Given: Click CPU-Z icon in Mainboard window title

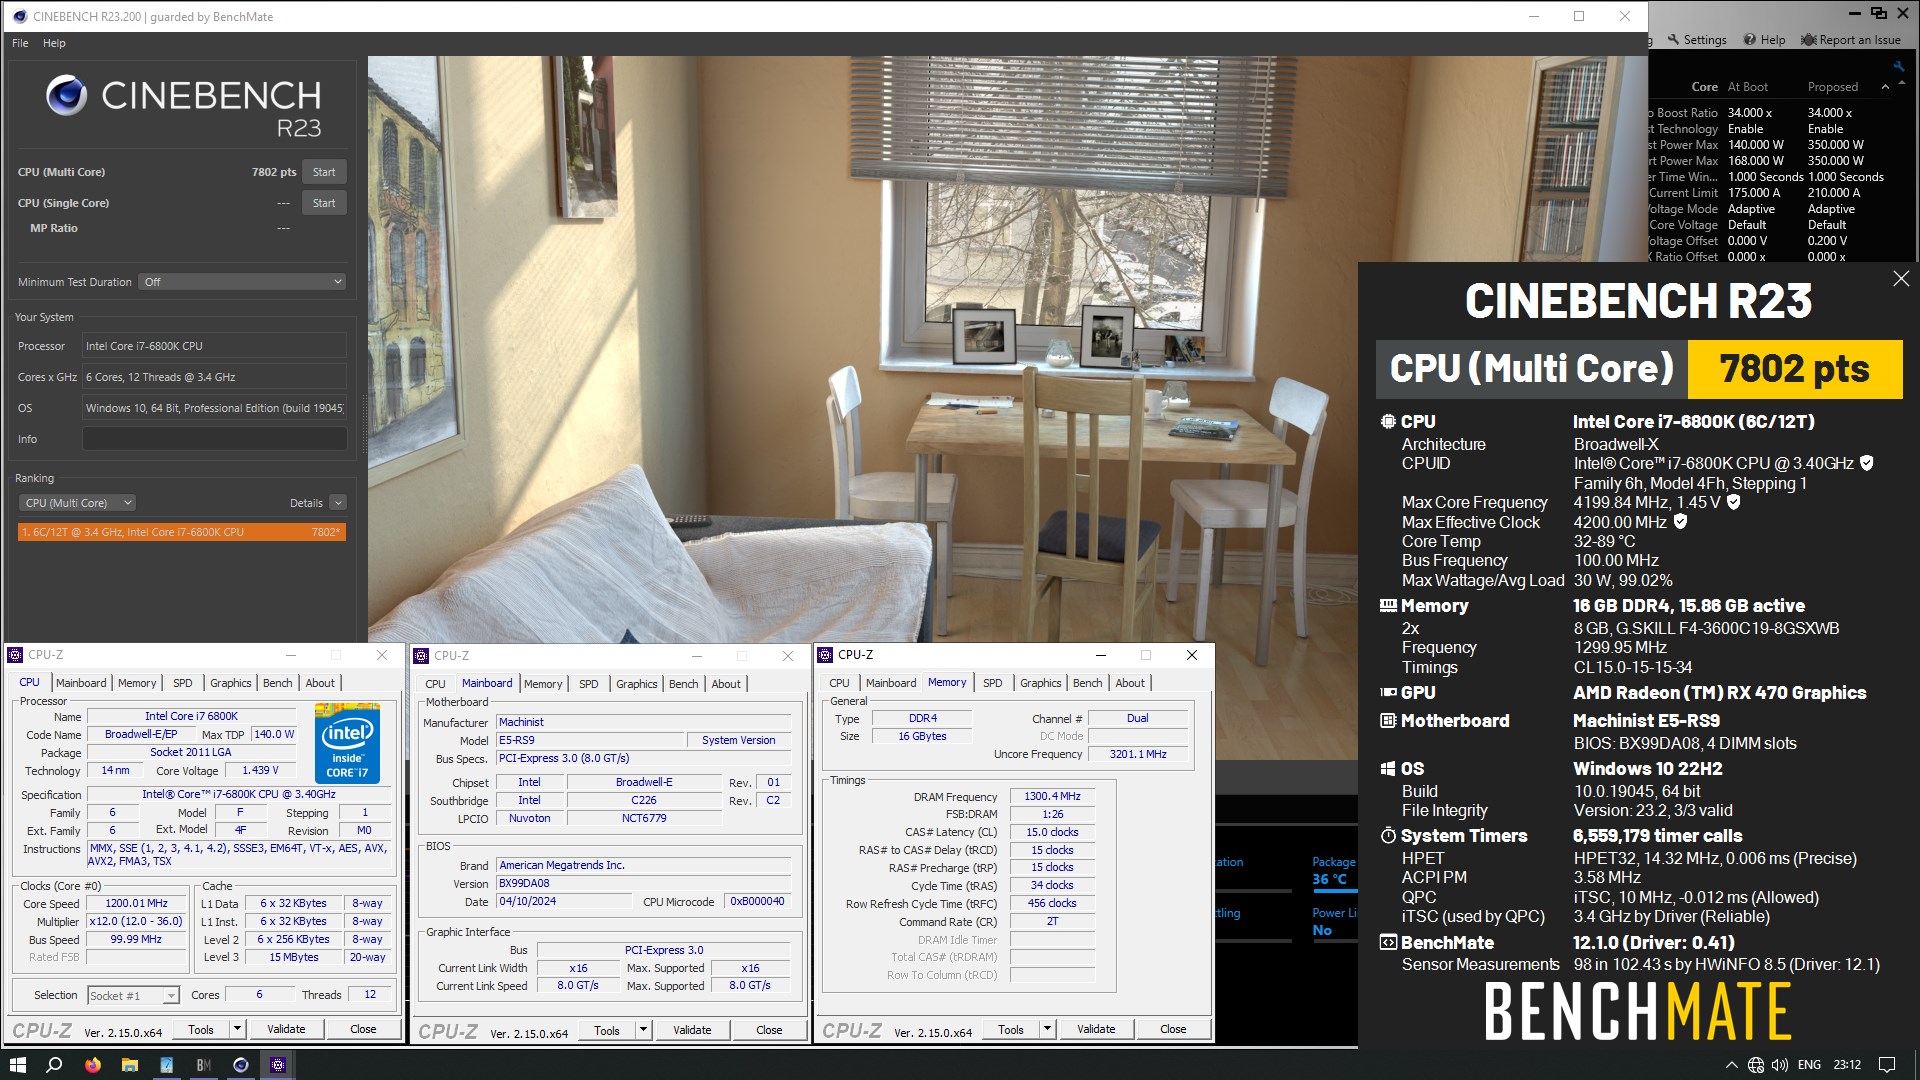Looking at the screenshot, I should [421, 656].
